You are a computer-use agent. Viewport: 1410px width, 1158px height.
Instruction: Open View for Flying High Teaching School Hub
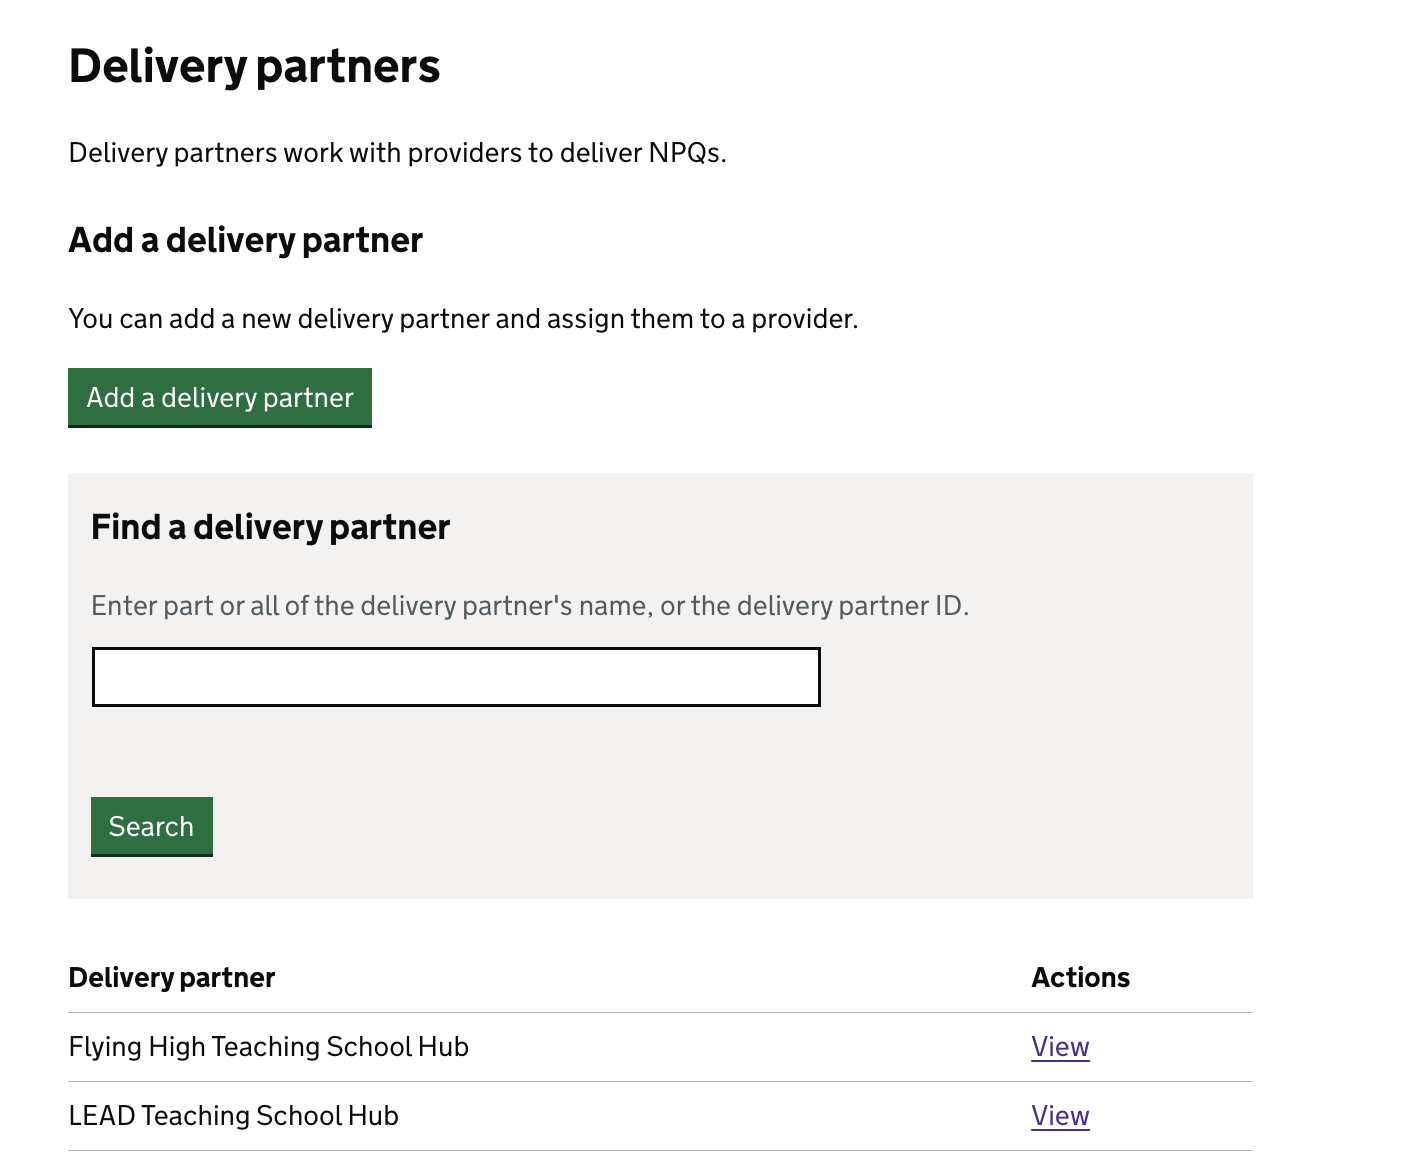pos(1060,1046)
